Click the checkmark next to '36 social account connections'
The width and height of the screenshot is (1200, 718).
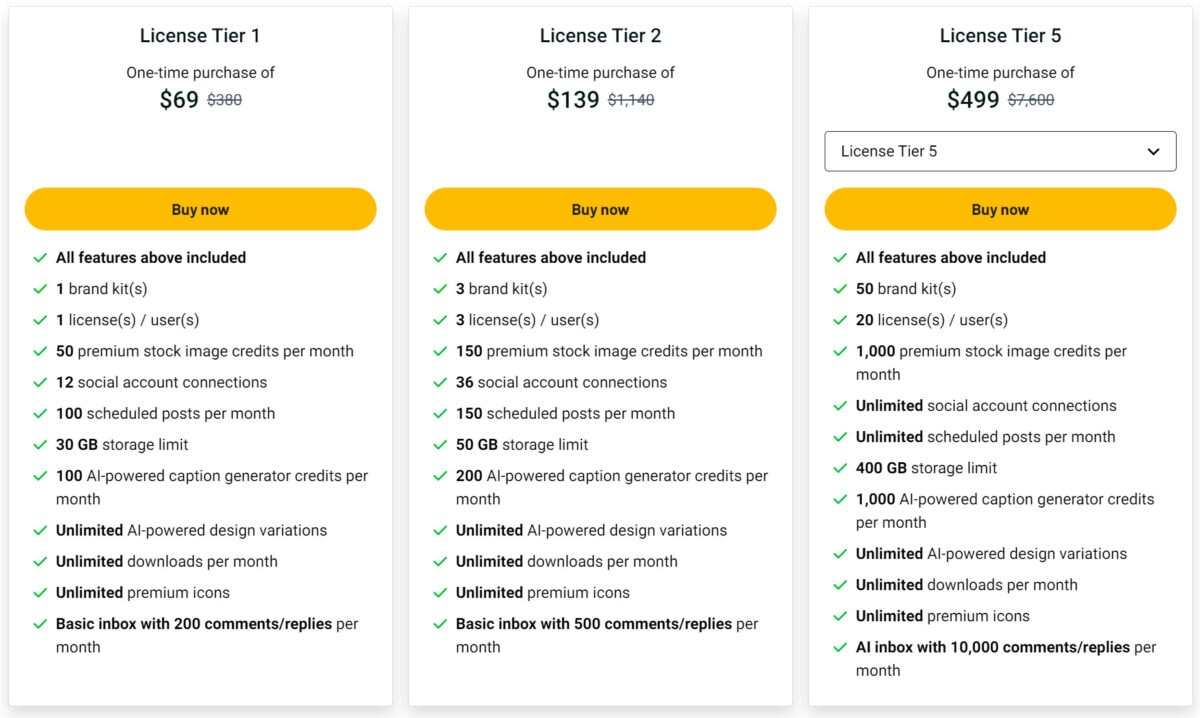click(441, 382)
